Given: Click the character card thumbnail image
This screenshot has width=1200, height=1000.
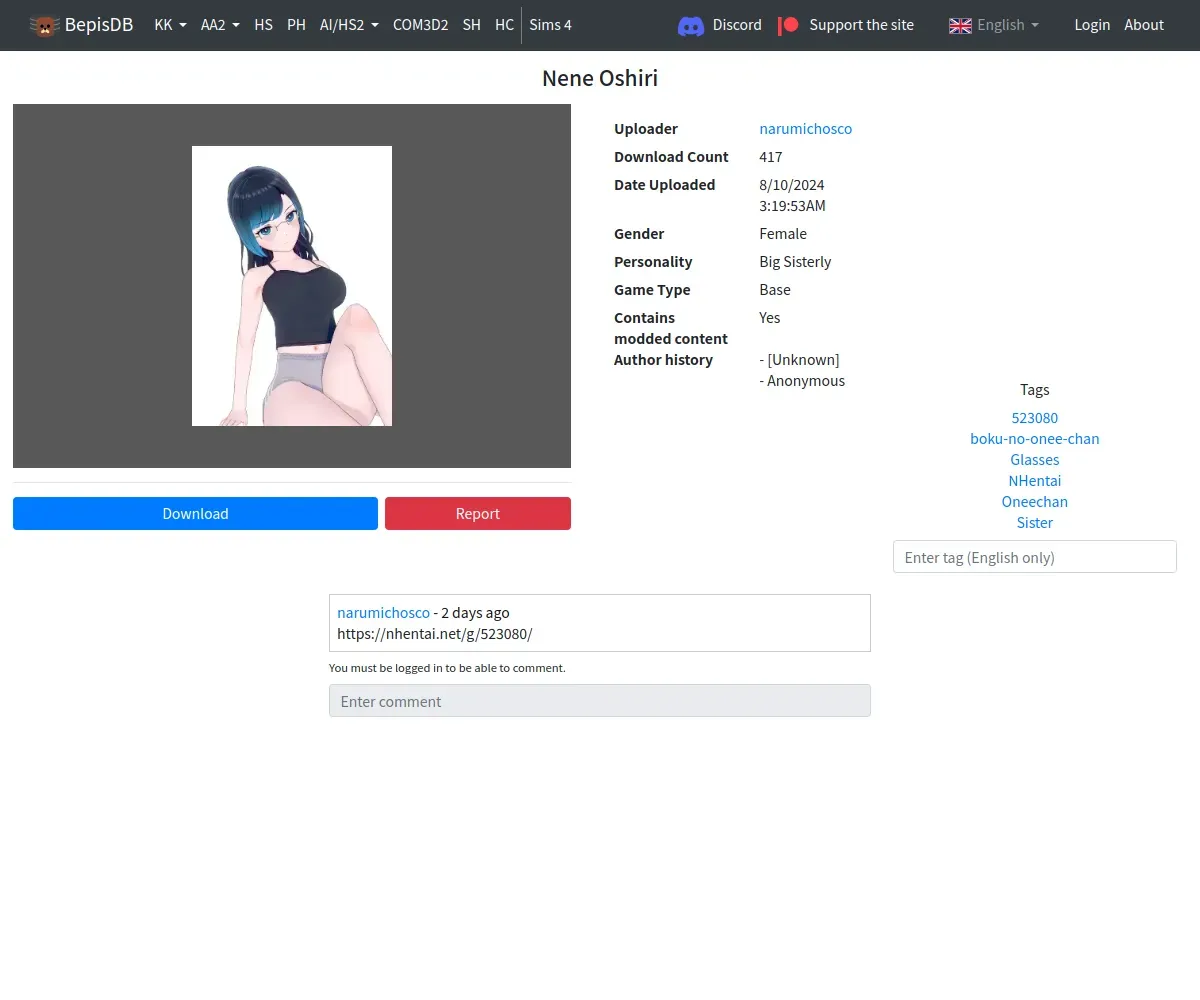Looking at the screenshot, I should click(x=292, y=286).
